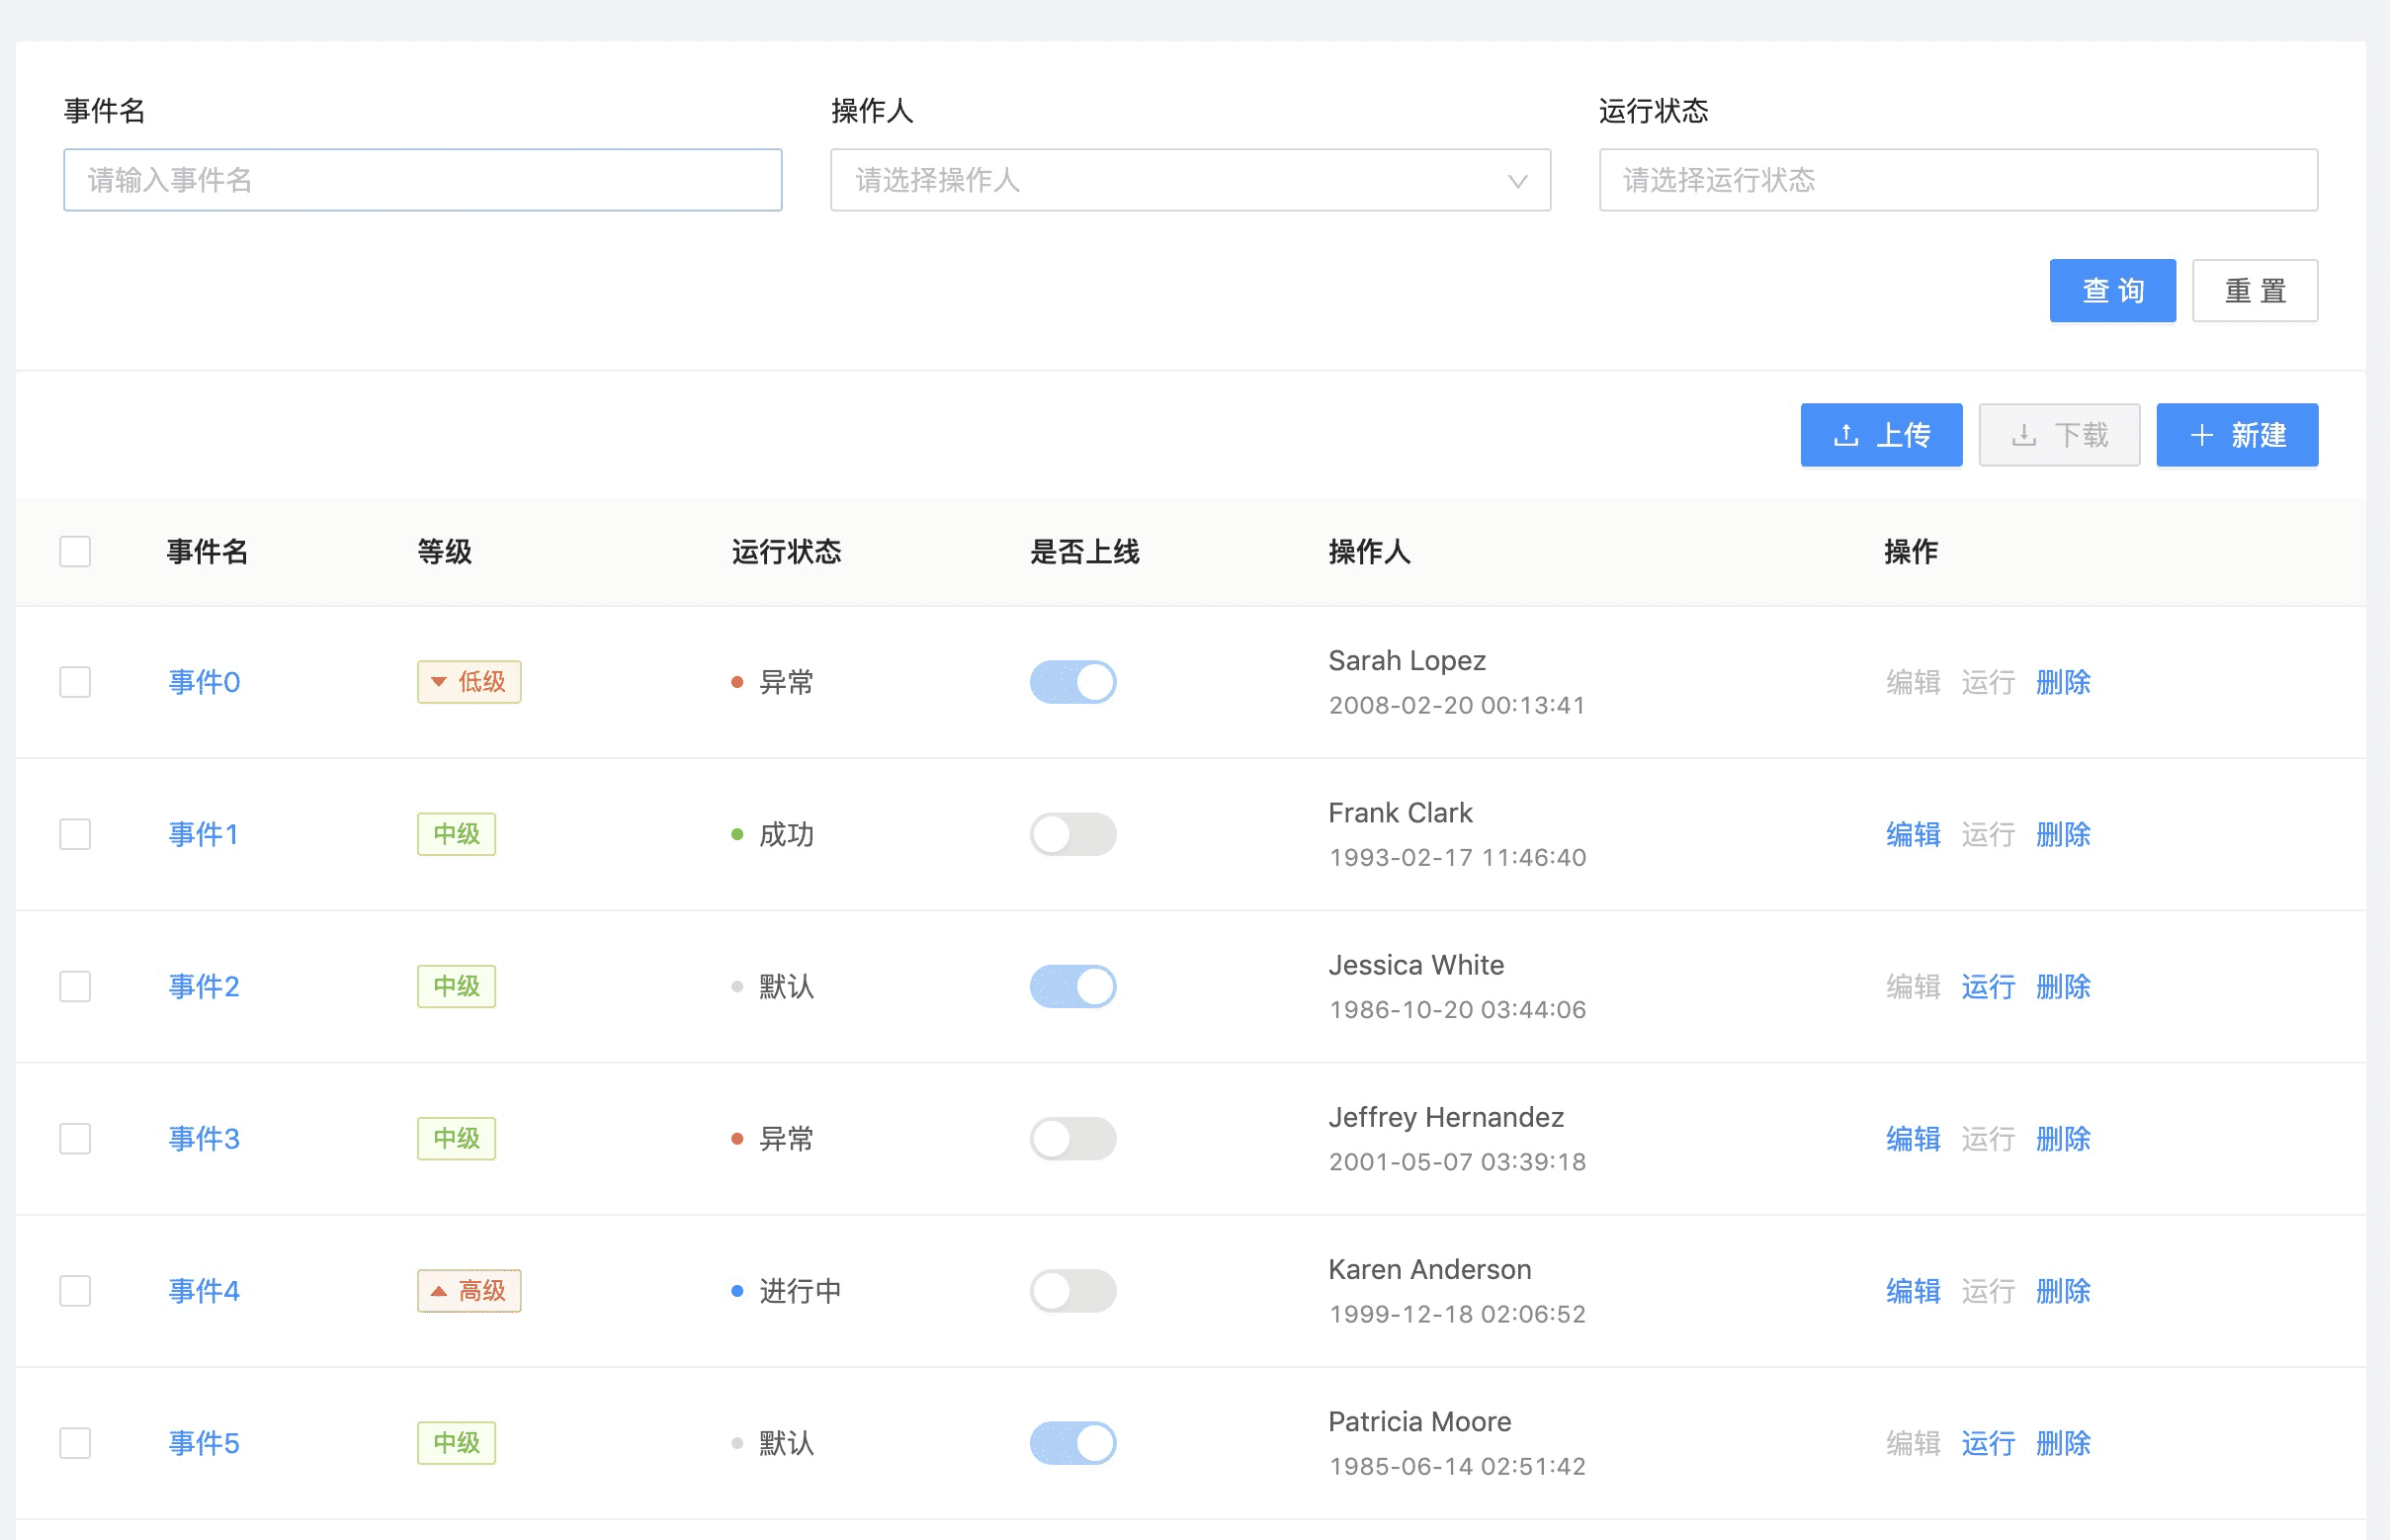
Task: Open the 事件1 link
Action: (x=204, y=834)
